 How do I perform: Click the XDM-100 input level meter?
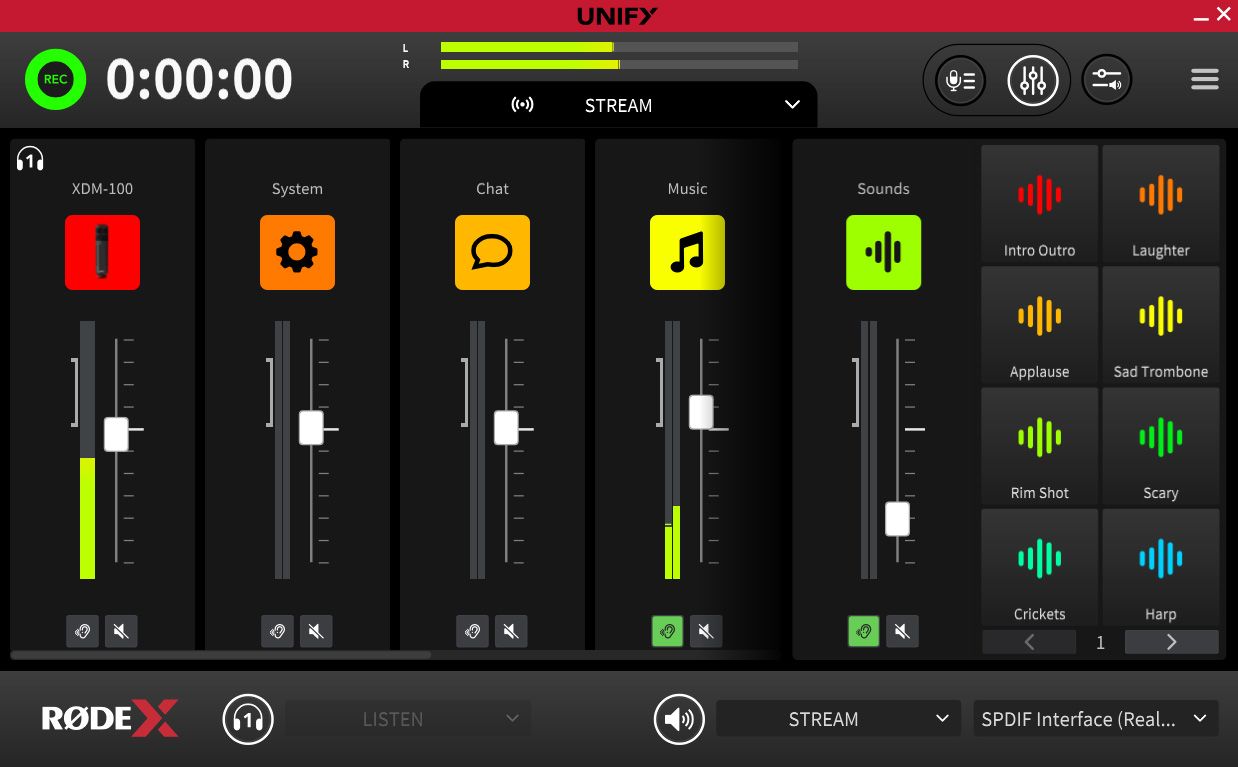(87, 450)
